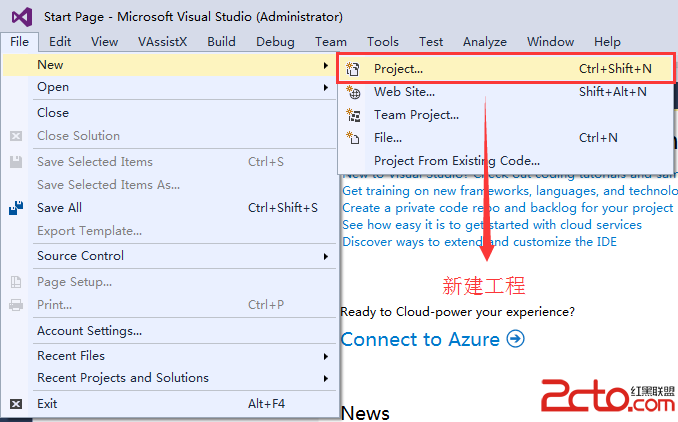Open the Build menu
Viewport: 678px width, 422px height.
click(x=221, y=42)
